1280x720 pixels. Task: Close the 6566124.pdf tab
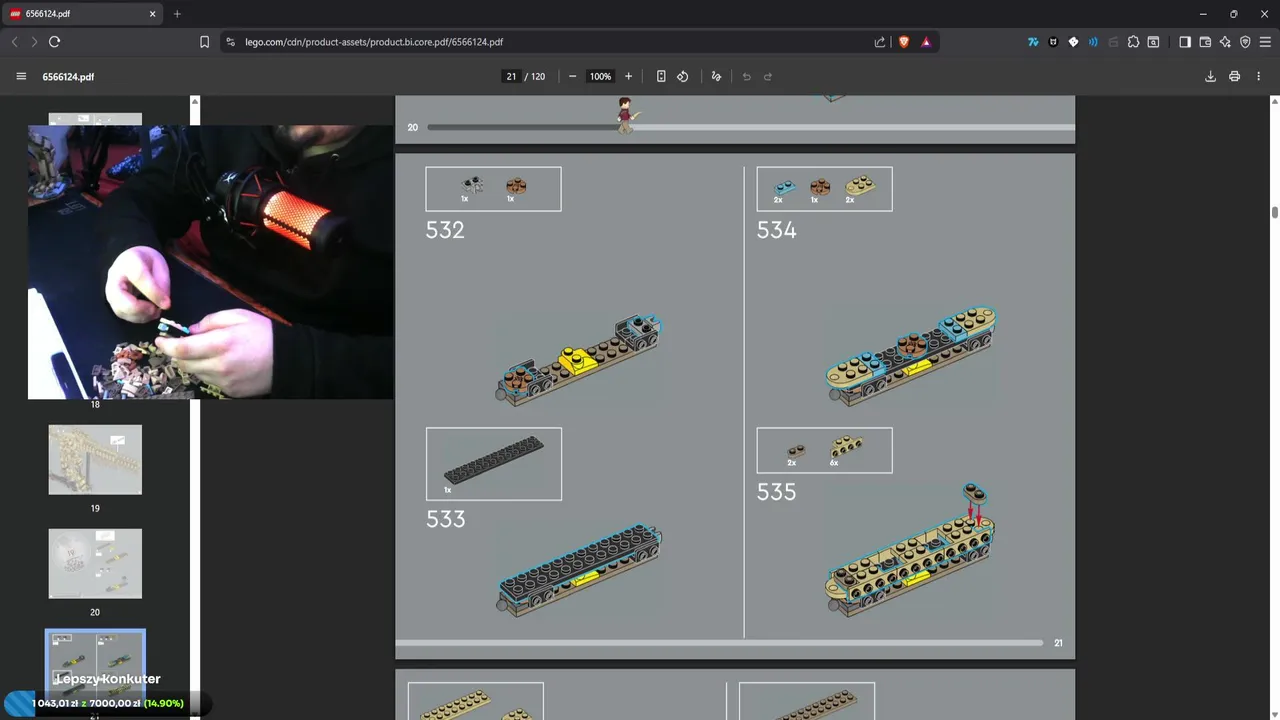tap(153, 14)
